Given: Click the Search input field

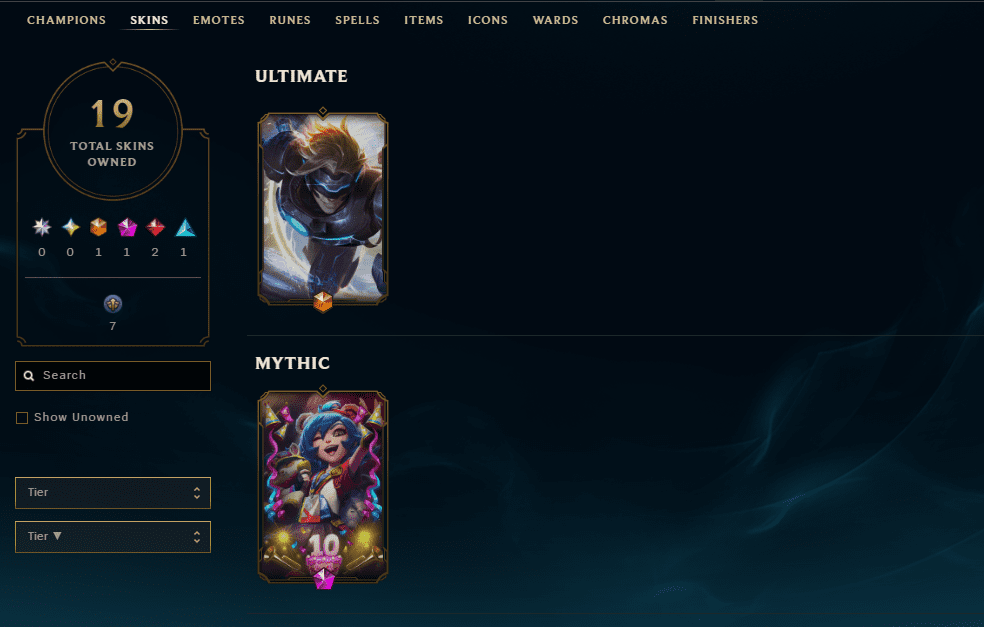Looking at the screenshot, I should click(x=113, y=376).
